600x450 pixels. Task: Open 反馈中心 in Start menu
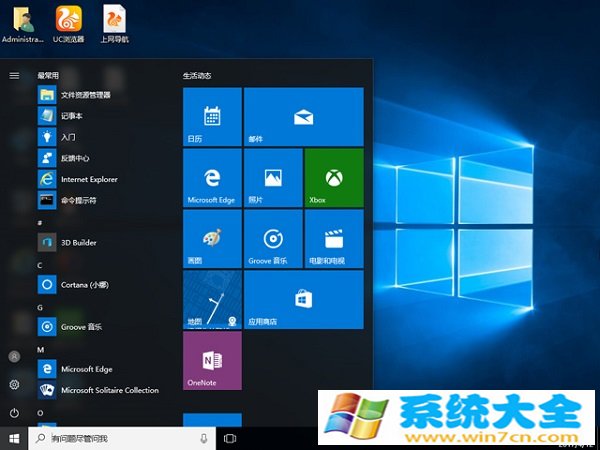[103, 158]
